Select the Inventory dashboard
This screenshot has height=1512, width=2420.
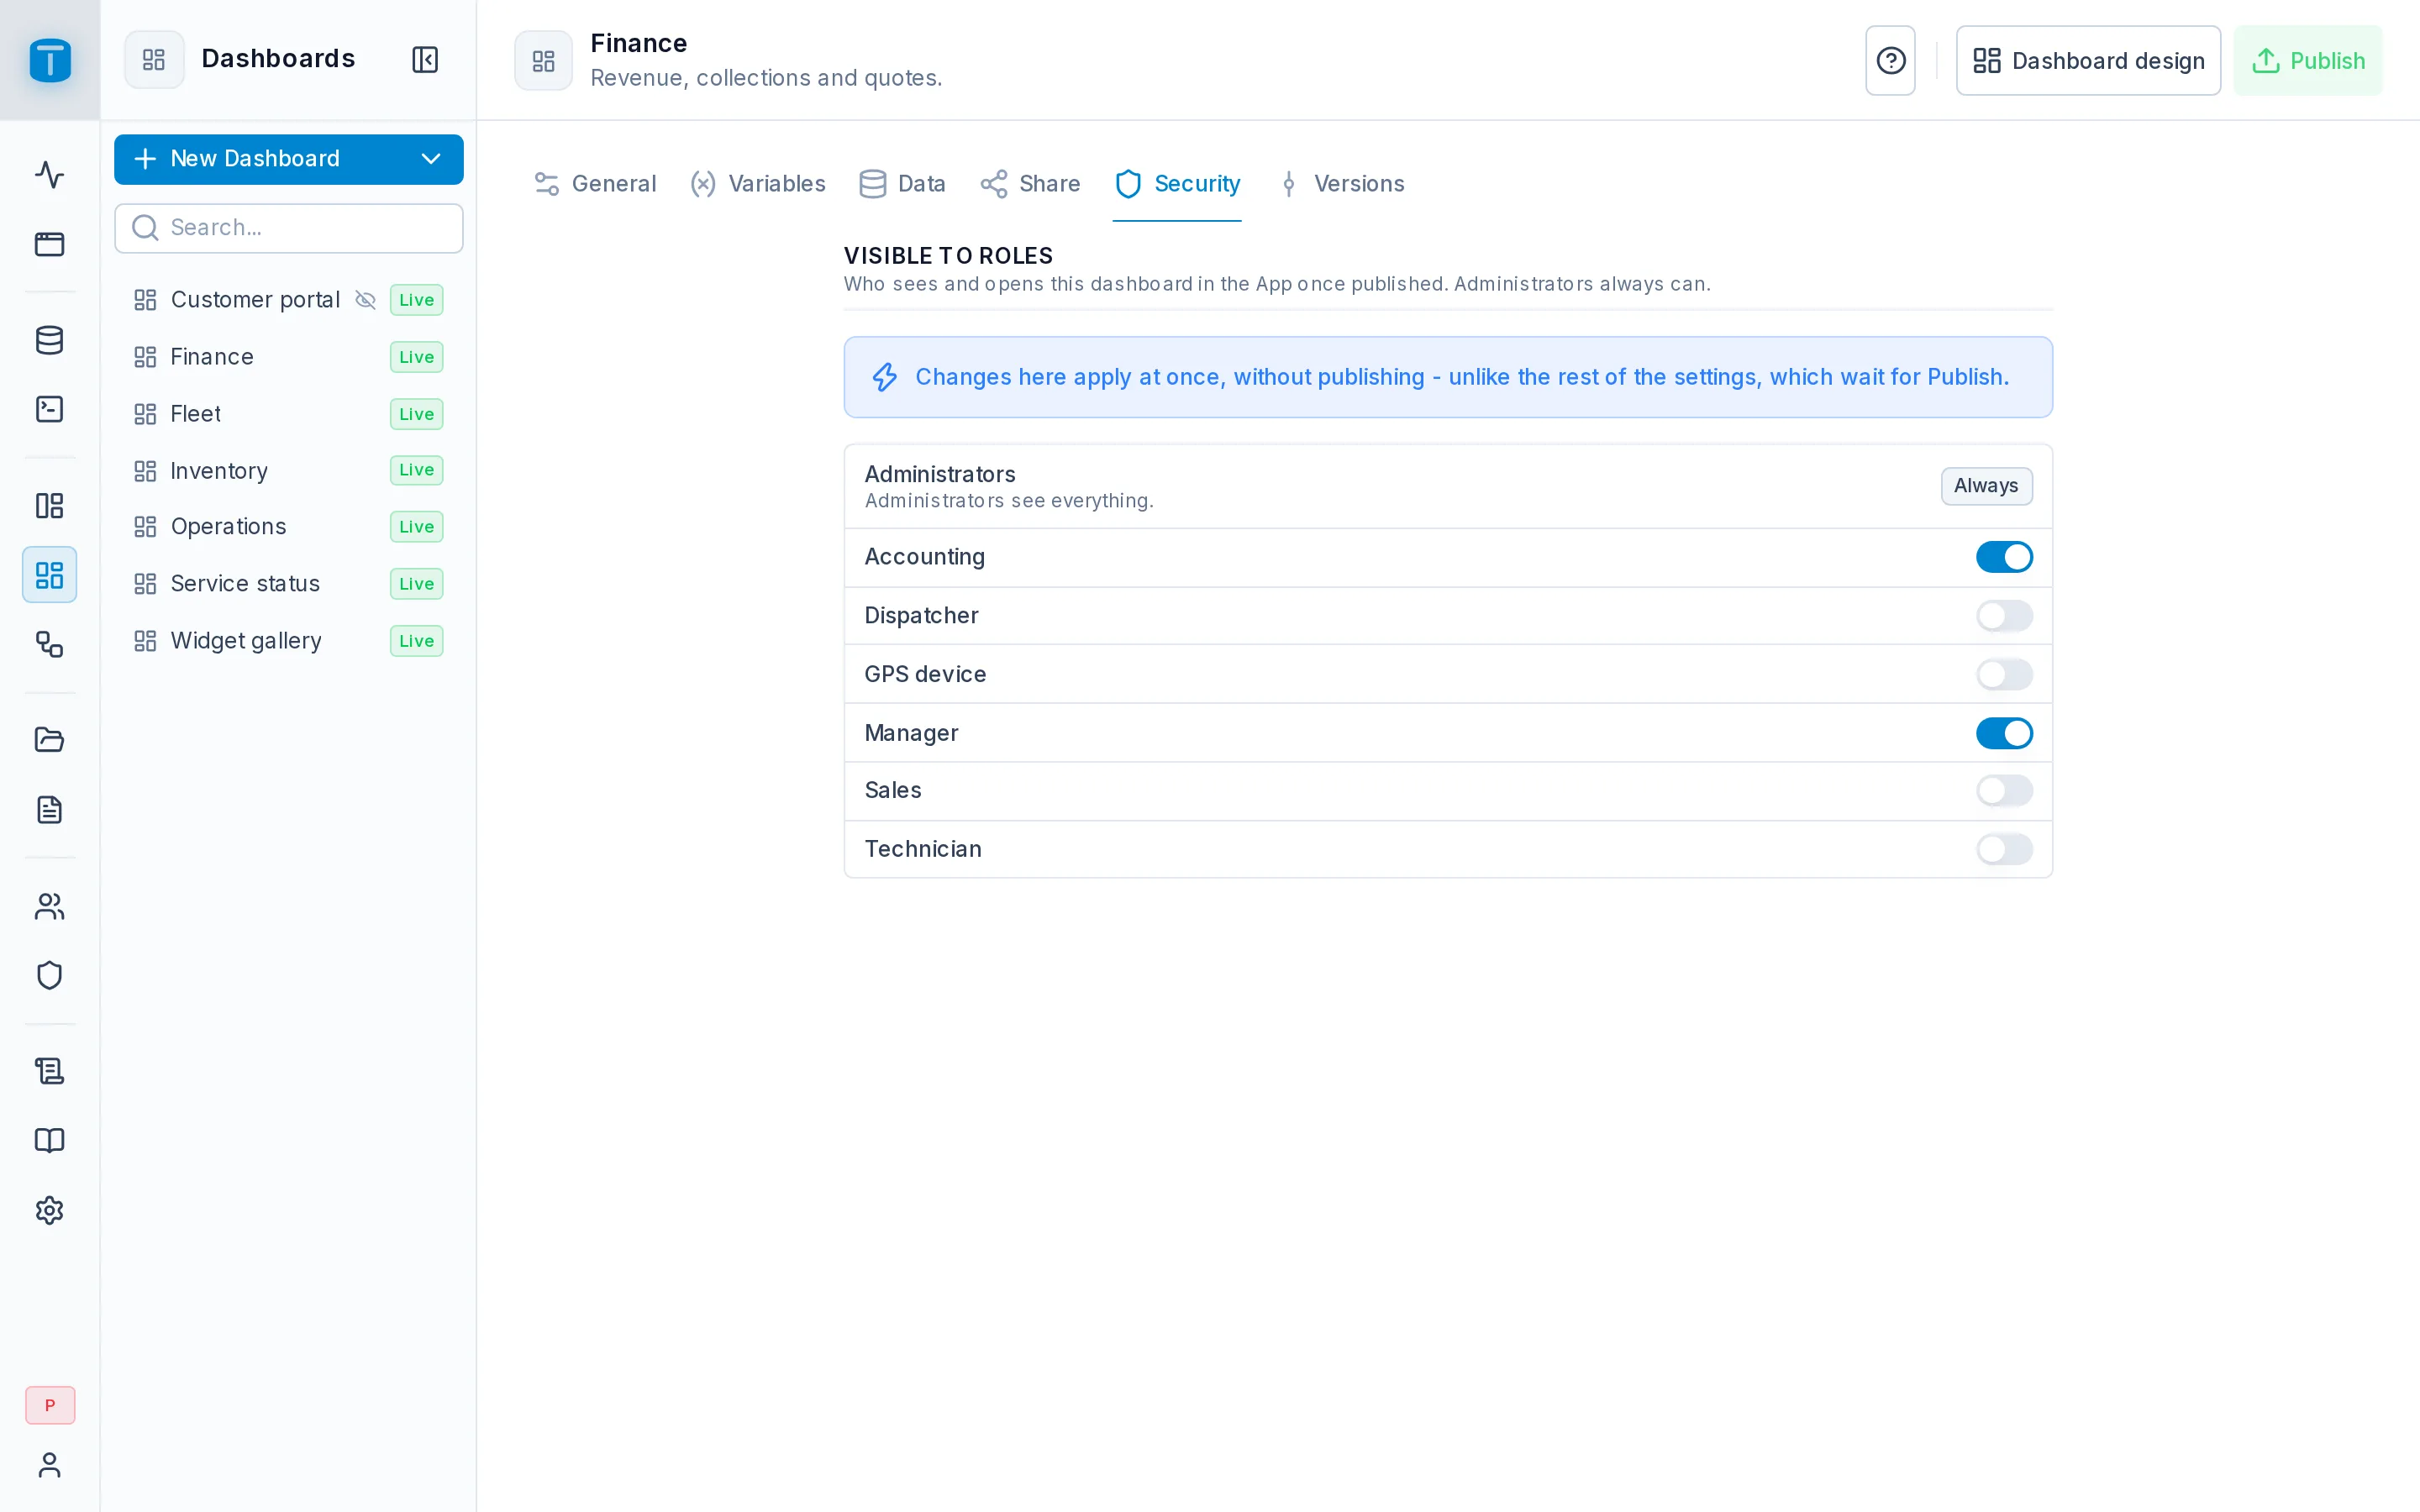click(289, 470)
